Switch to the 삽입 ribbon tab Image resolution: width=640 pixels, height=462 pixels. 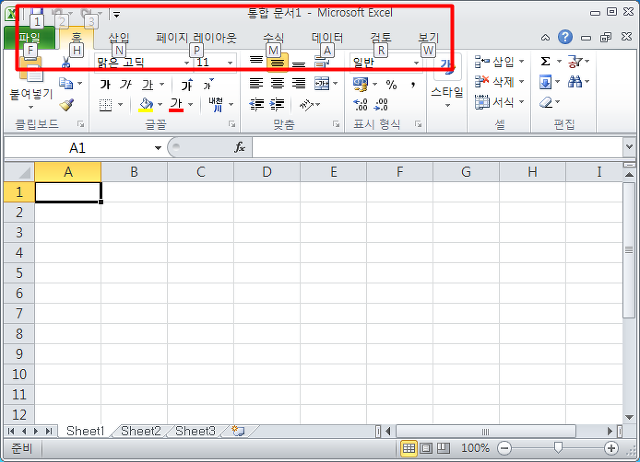pos(119,38)
